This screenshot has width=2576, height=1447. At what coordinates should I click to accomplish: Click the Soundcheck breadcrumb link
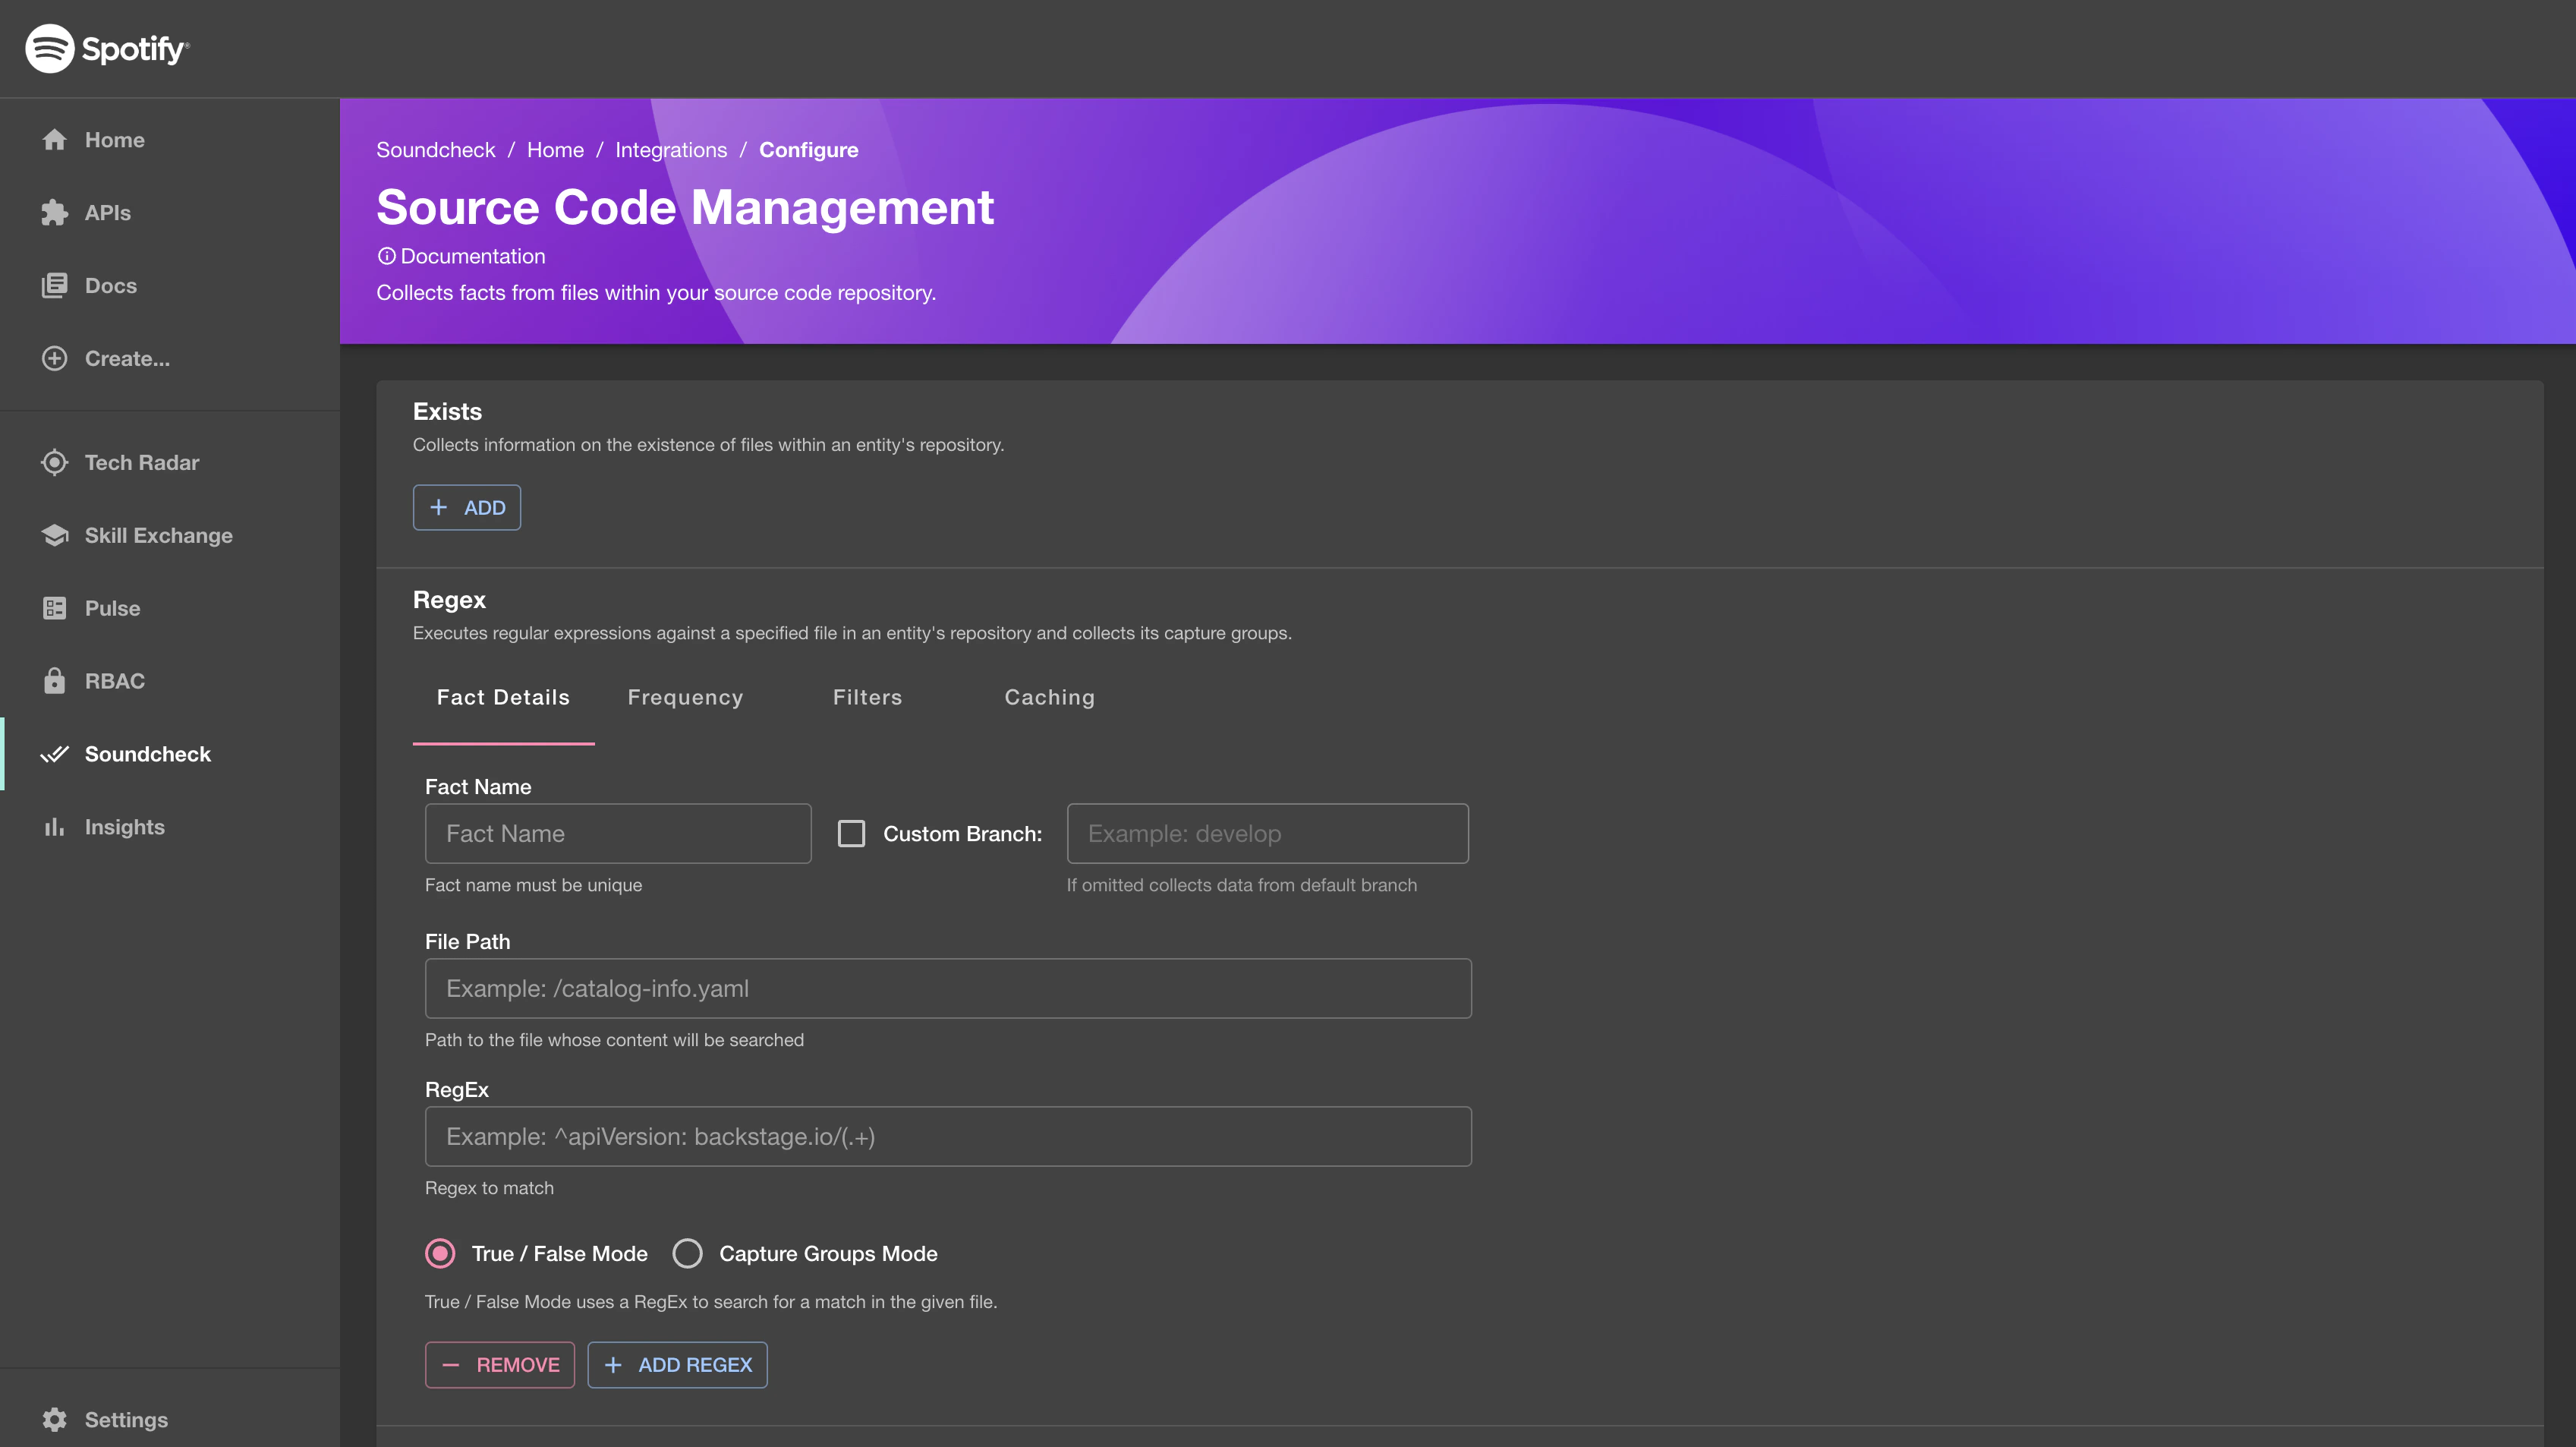(x=435, y=150)
